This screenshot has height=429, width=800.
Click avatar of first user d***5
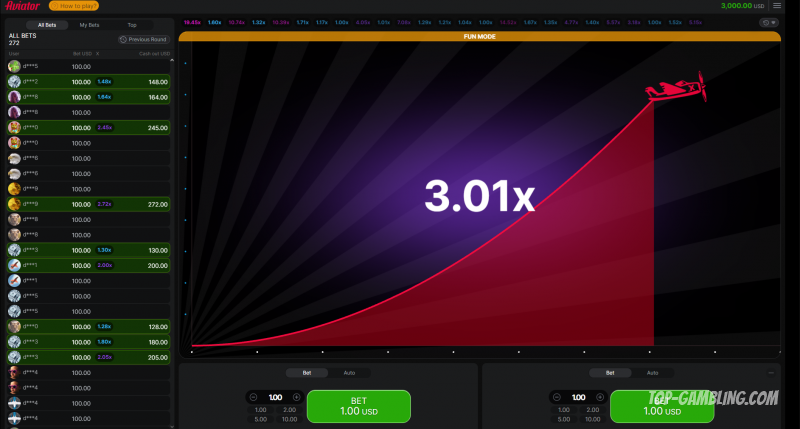coord(14,66)
